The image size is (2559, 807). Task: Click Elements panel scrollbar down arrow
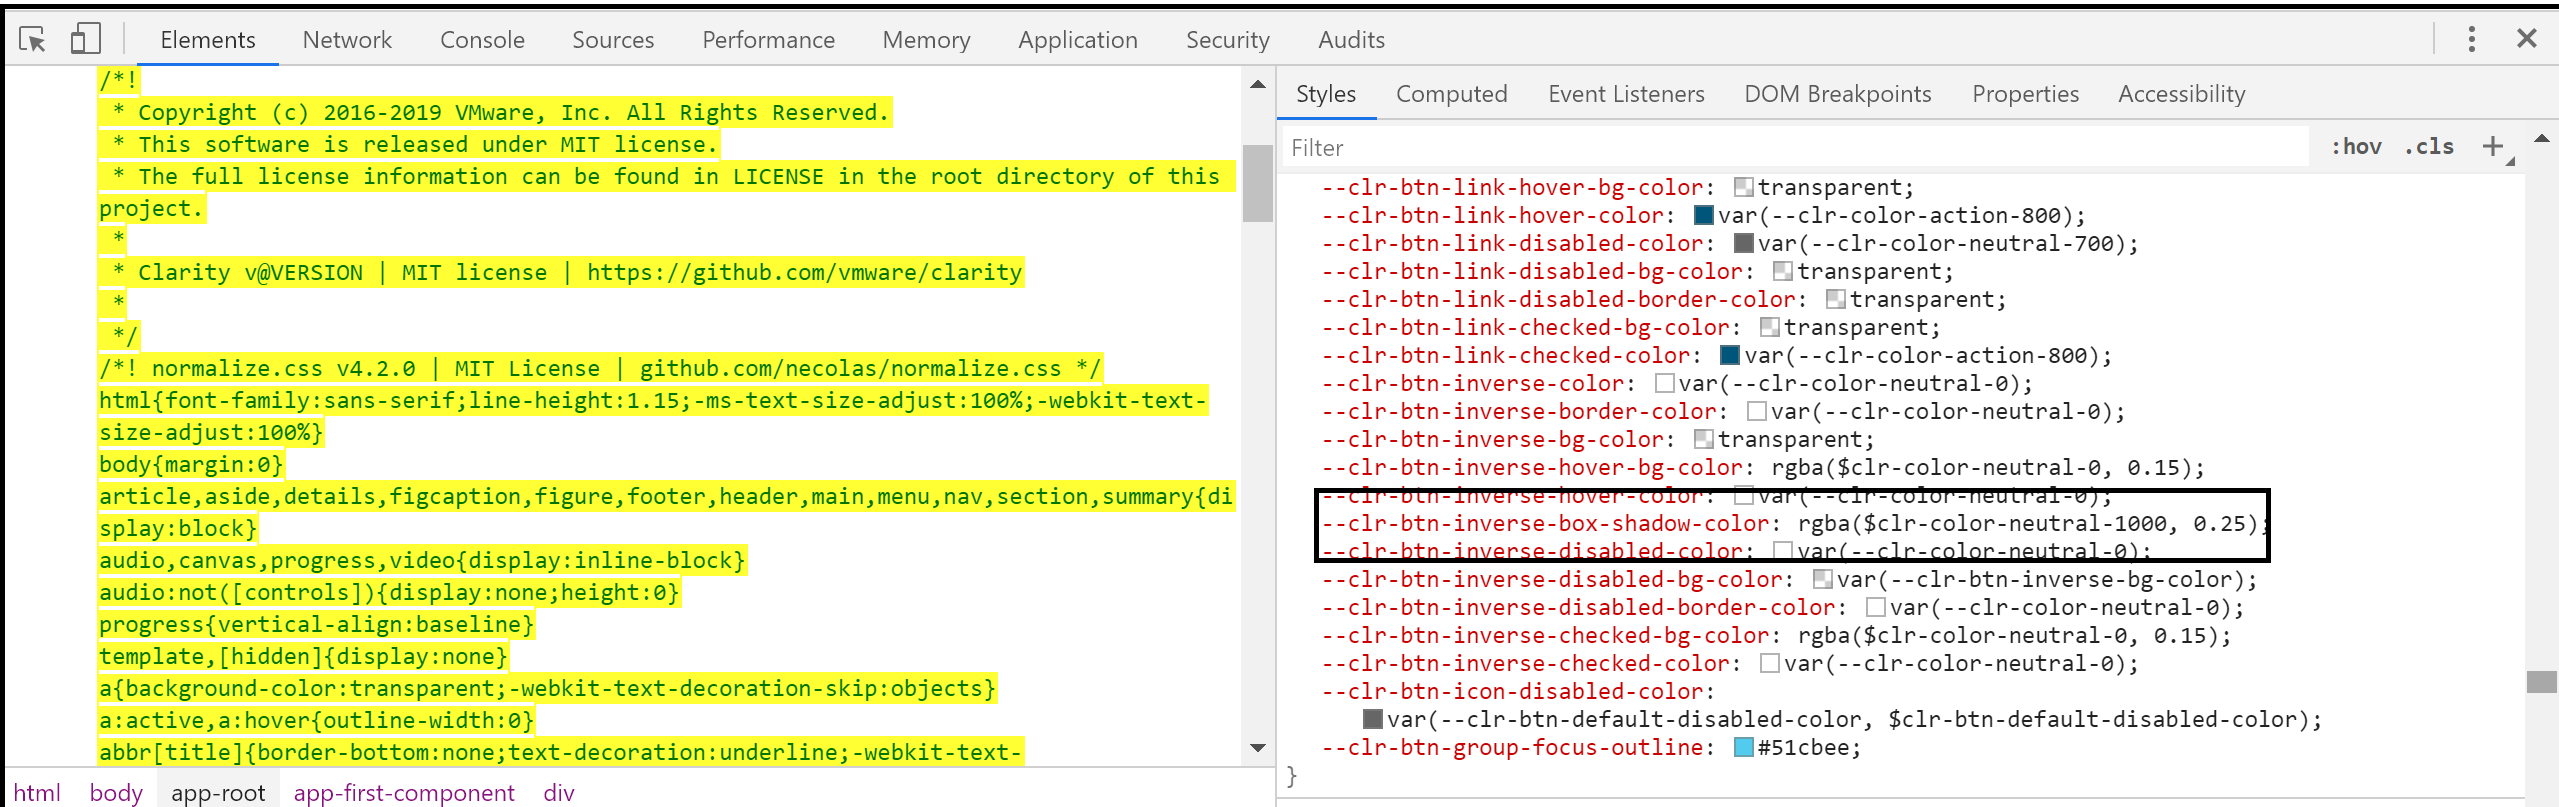[x=1258, y=748]
